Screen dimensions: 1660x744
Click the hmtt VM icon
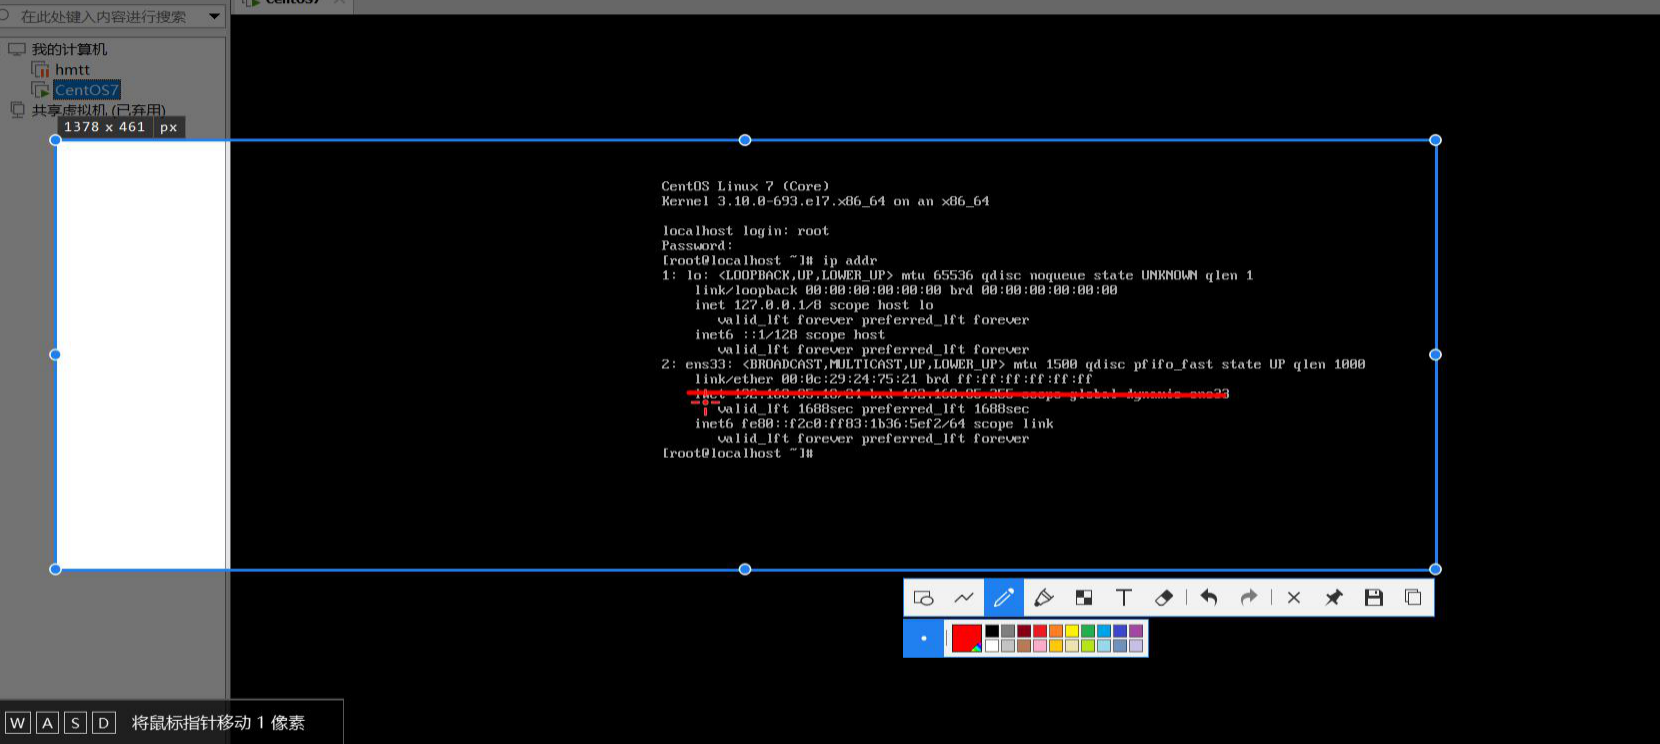click(x=40, y=69)
